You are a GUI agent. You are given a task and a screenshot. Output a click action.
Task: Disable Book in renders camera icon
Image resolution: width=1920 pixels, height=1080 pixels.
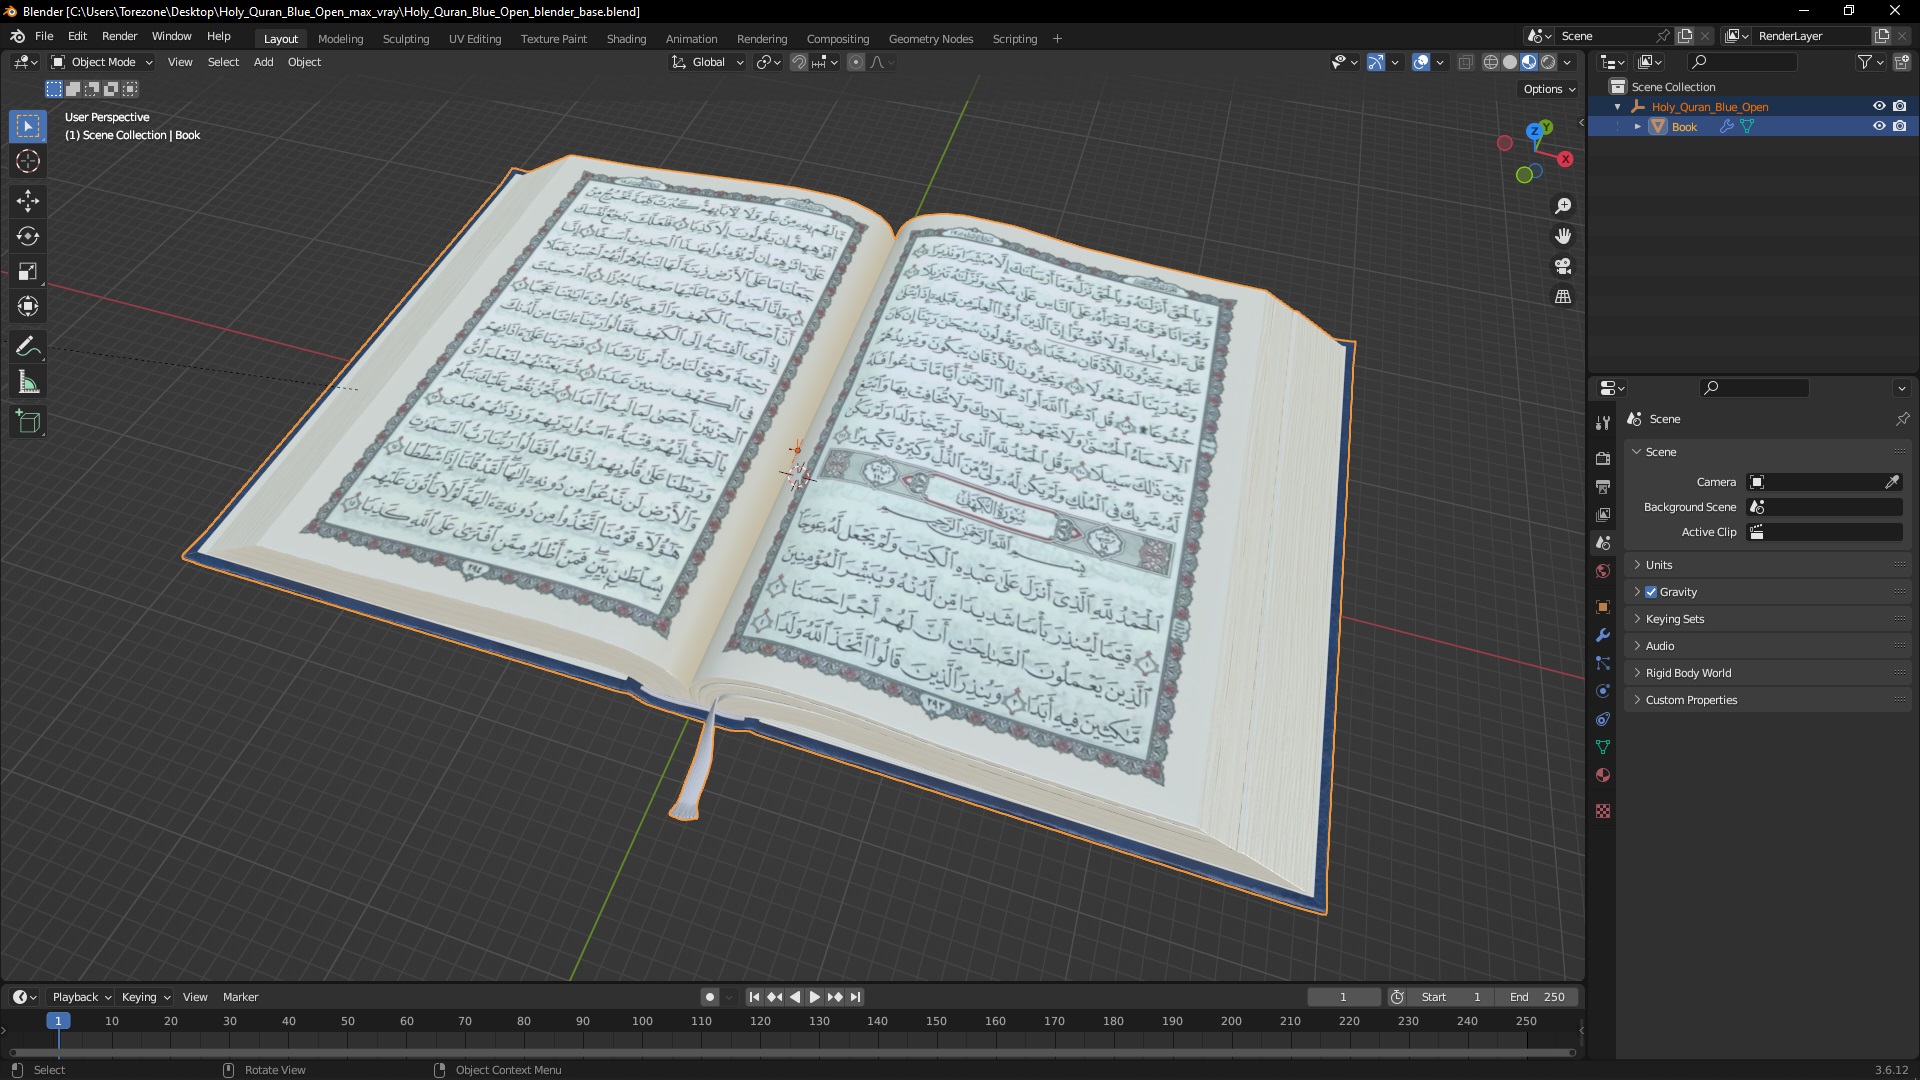point(1900,126)
